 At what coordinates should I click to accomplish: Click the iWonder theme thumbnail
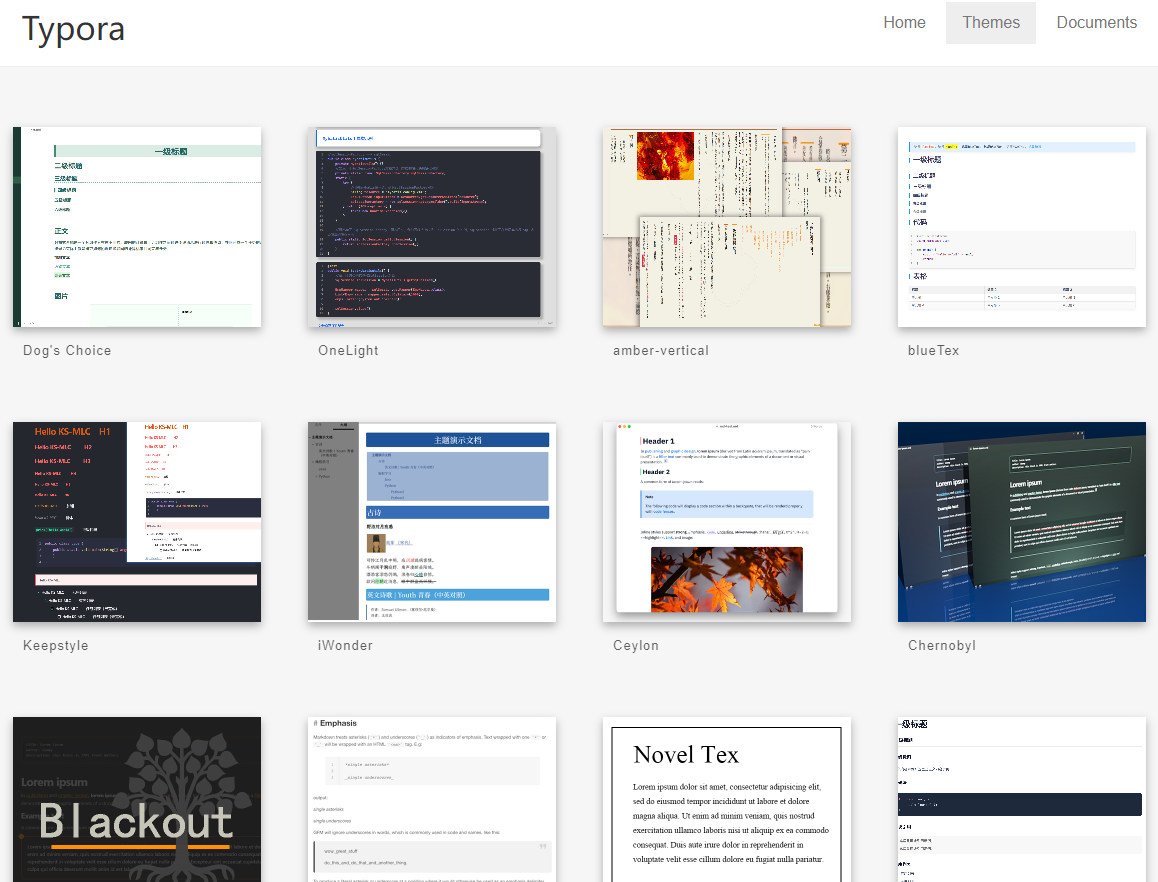click(432, 522)
